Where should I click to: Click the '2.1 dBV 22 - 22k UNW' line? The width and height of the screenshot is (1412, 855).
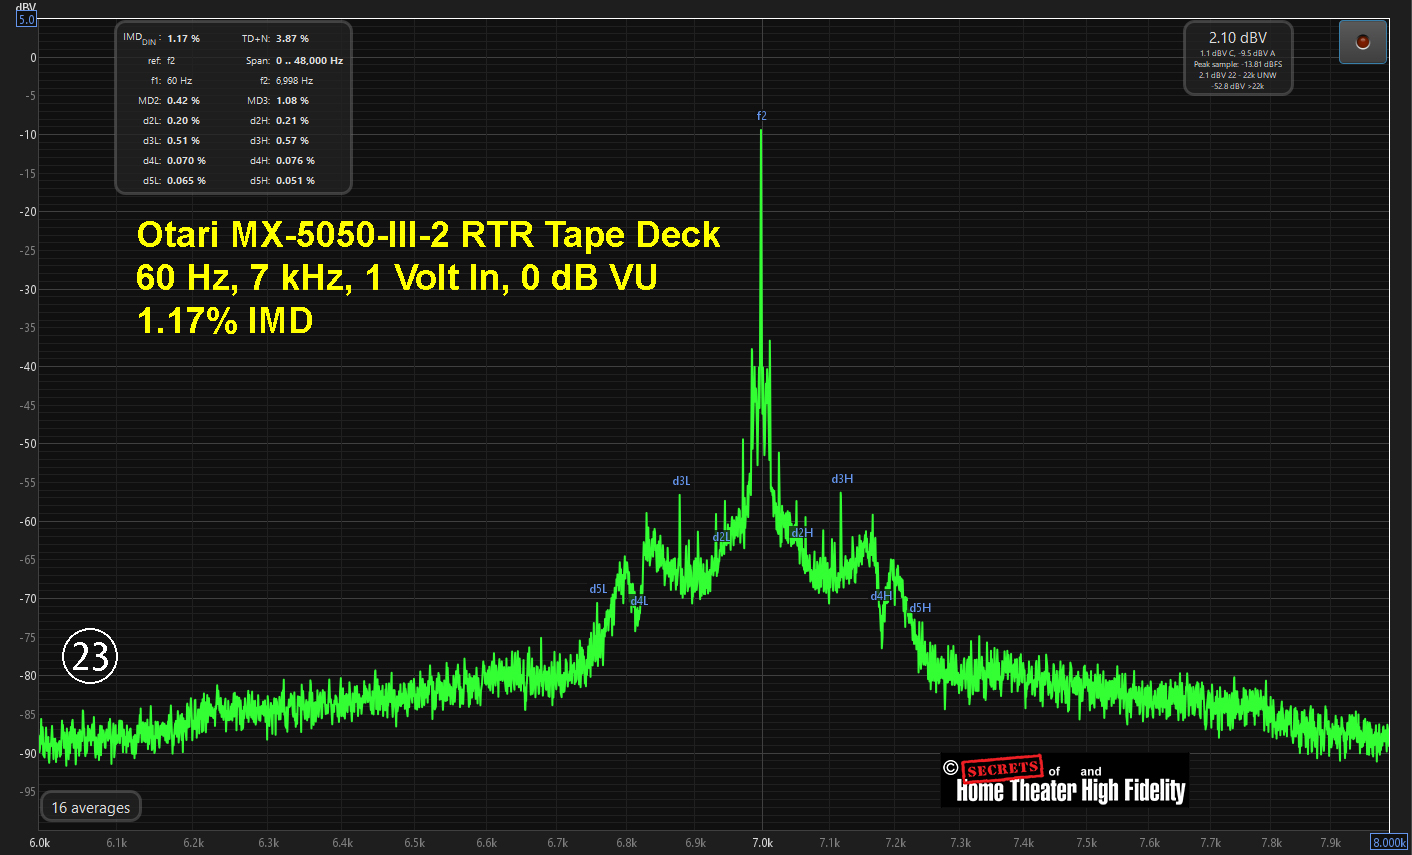coord(1238,75)
